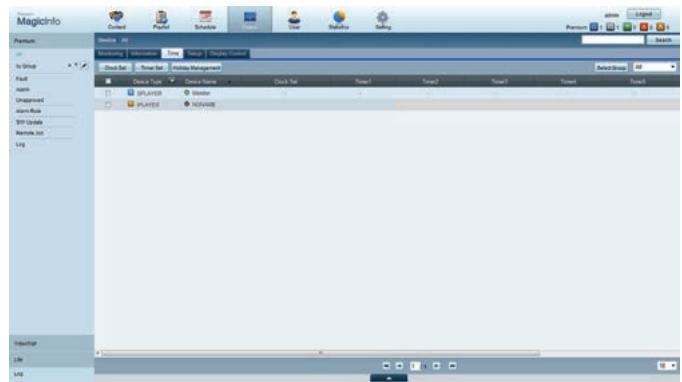Image resolution: width=682 pixels, height=382 pixels.
Task: Click the green Premium status icon
Action: click(627, 27)
